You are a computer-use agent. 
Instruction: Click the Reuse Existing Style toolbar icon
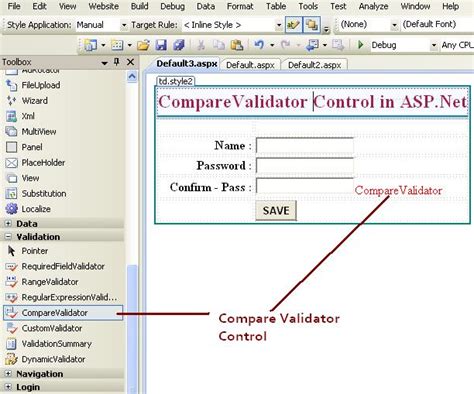point(293,25)
